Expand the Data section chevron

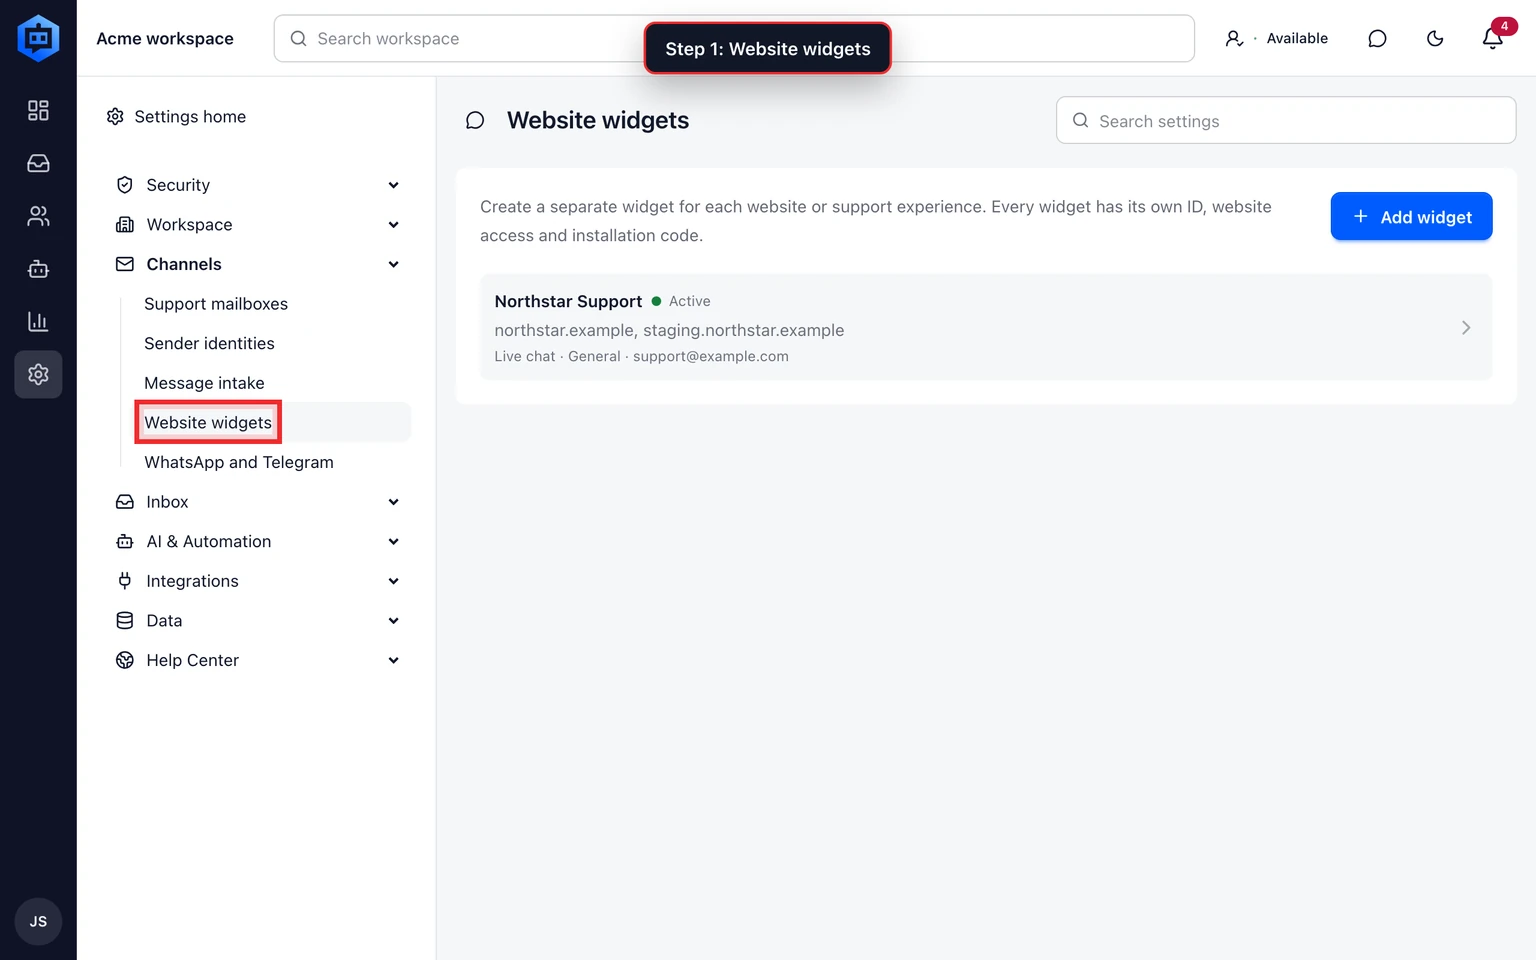click(394, 621)
